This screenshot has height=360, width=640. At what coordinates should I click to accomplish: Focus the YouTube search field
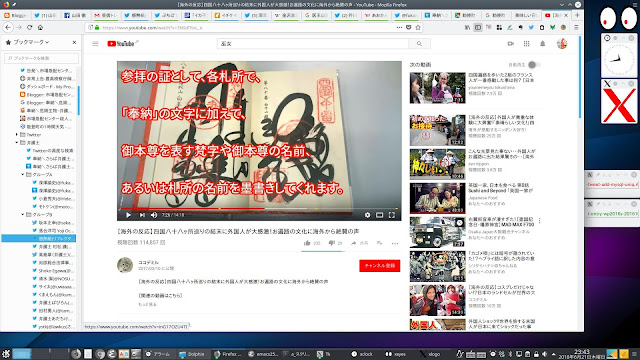(x=313, y=44)
